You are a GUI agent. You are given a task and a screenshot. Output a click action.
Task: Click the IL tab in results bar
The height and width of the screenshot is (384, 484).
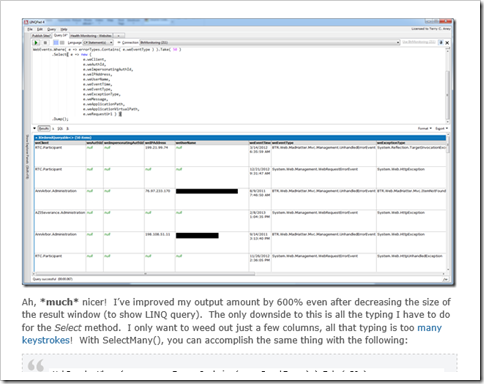(x=67, y=129)
